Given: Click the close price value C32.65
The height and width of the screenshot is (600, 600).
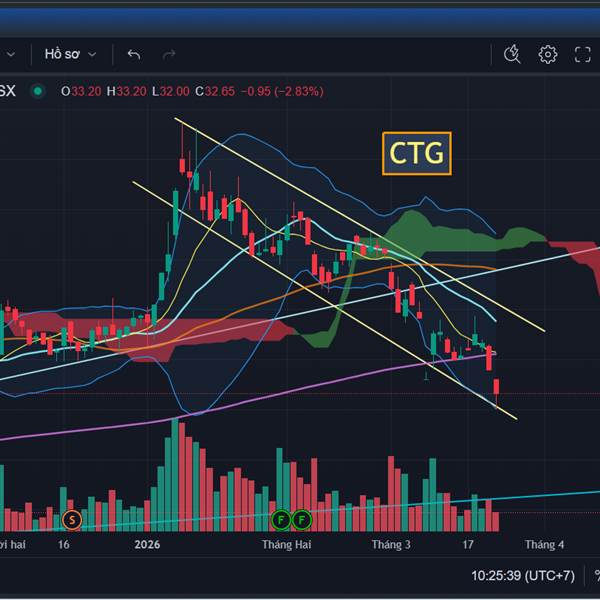Looking at the screenshot, I should (x=215, y=91).
